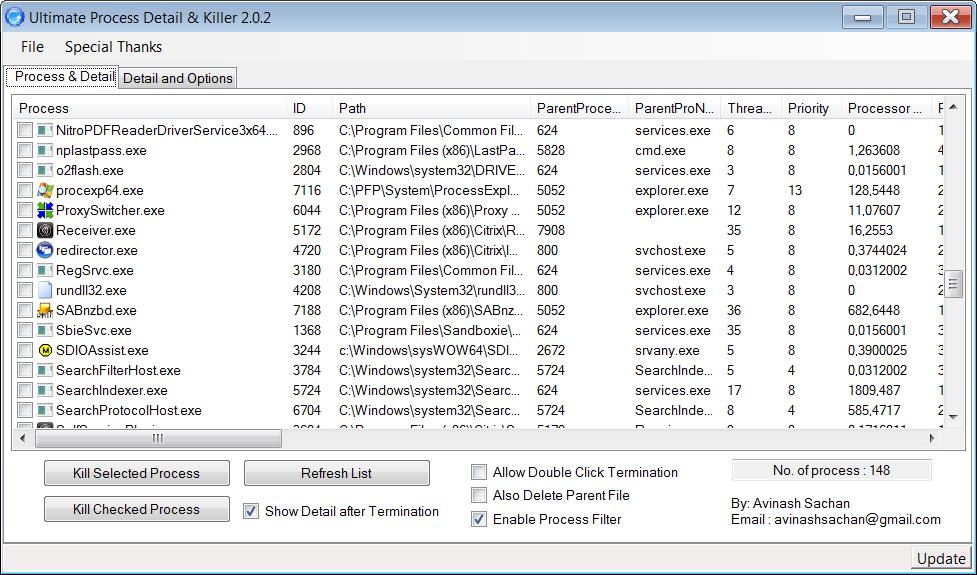
Task: Sort by the Path column header
Action: pos(431,108)
